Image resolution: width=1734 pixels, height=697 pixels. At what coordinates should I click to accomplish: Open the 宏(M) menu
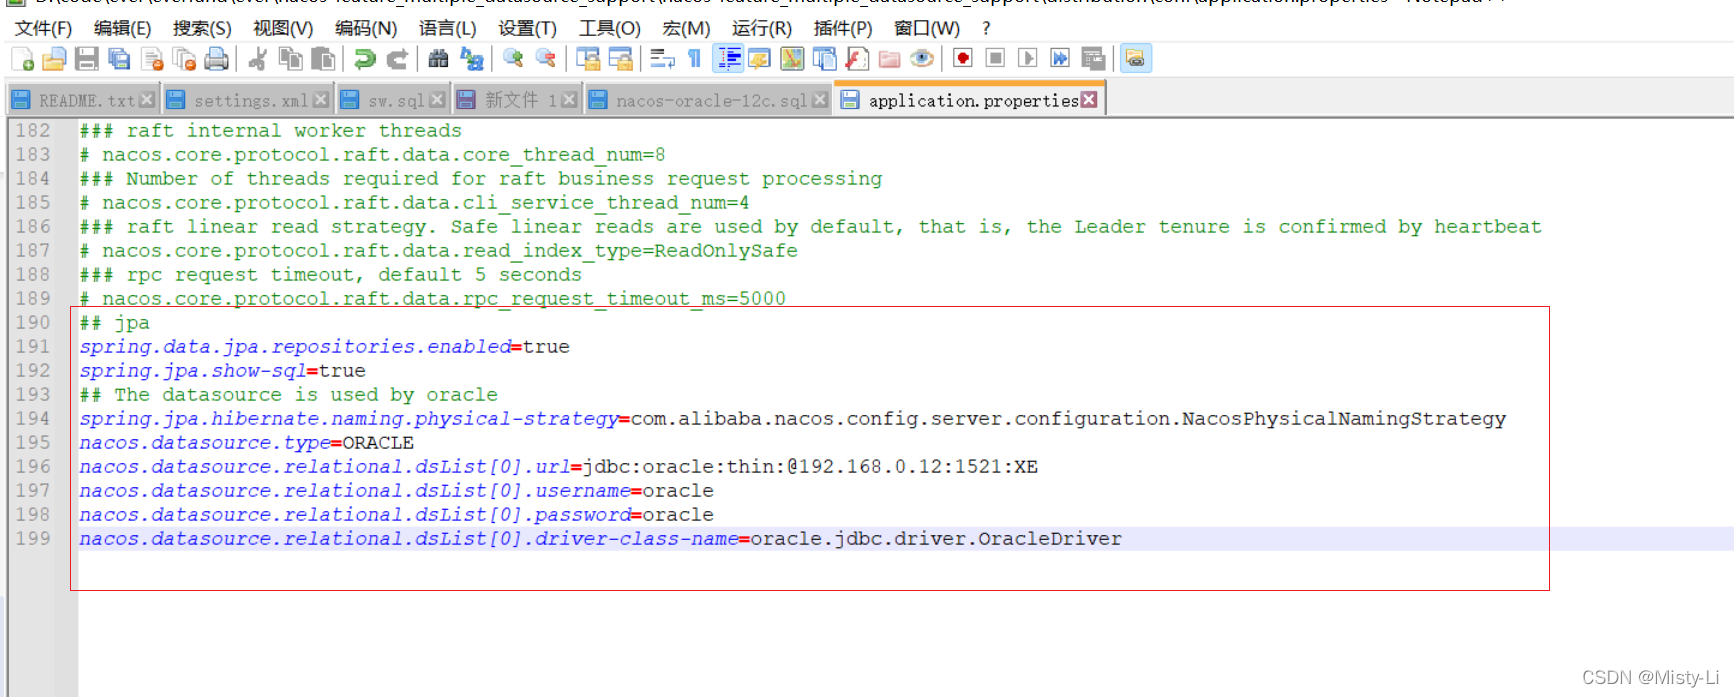[686, 28]
